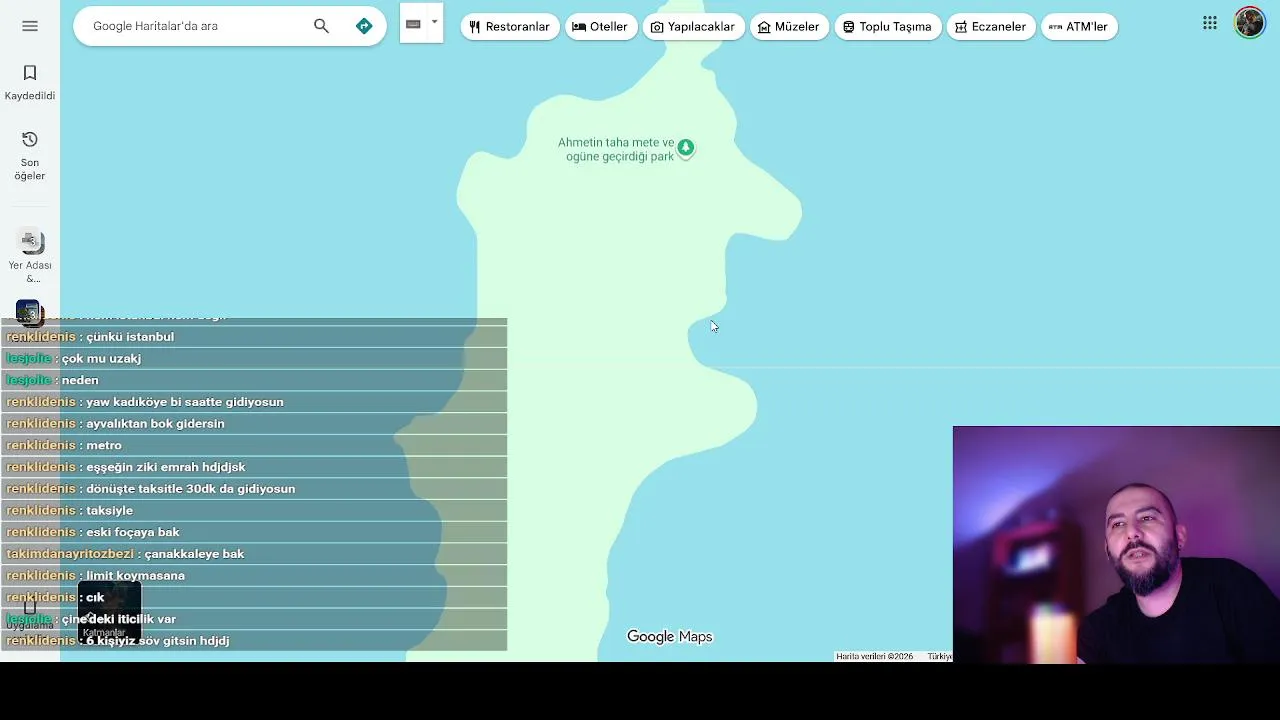1280x720 pixels.
Task: Open the Yer Adası recent place thumbnail
Action: pos(30,242)
